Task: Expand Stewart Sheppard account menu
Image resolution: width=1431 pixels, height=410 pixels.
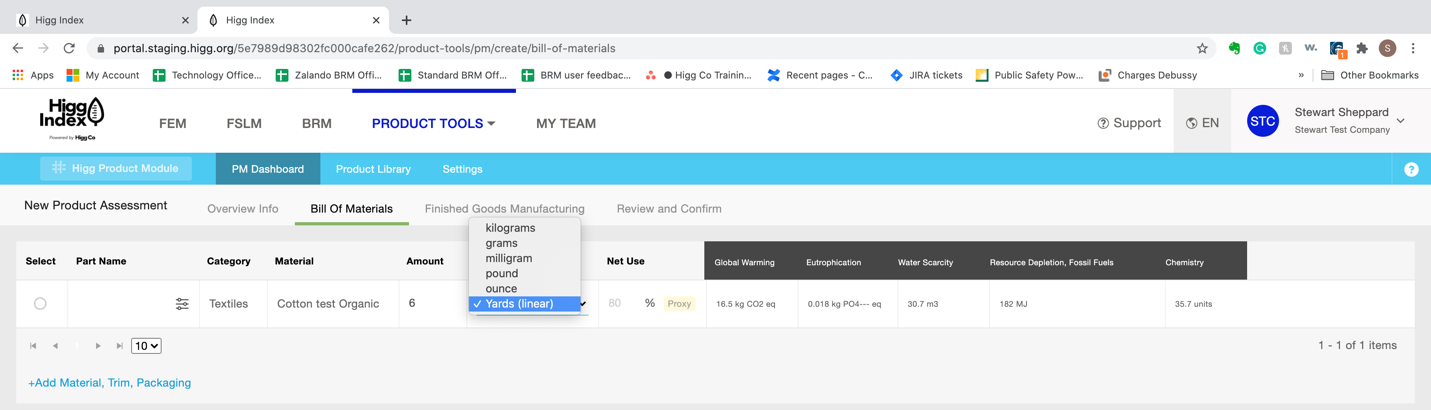Action: (1401, 121)
